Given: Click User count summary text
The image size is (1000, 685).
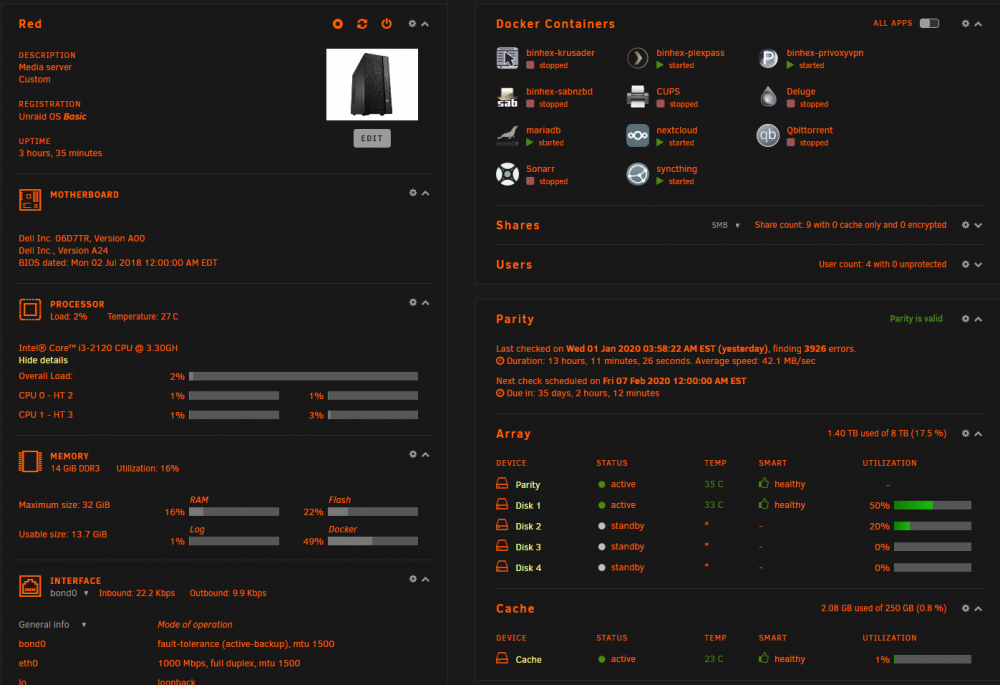Looking at the screenshot, I should click(x=882, y=265).
